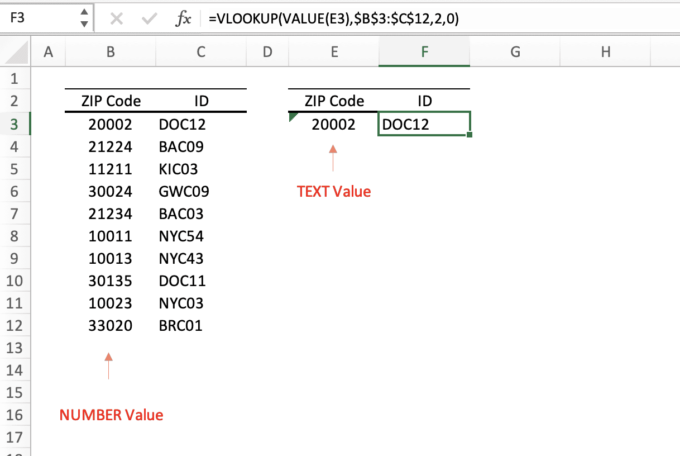680x456 pixels.
Task: Select cell E3 containing text value 20002
Action: pos(332,123)
